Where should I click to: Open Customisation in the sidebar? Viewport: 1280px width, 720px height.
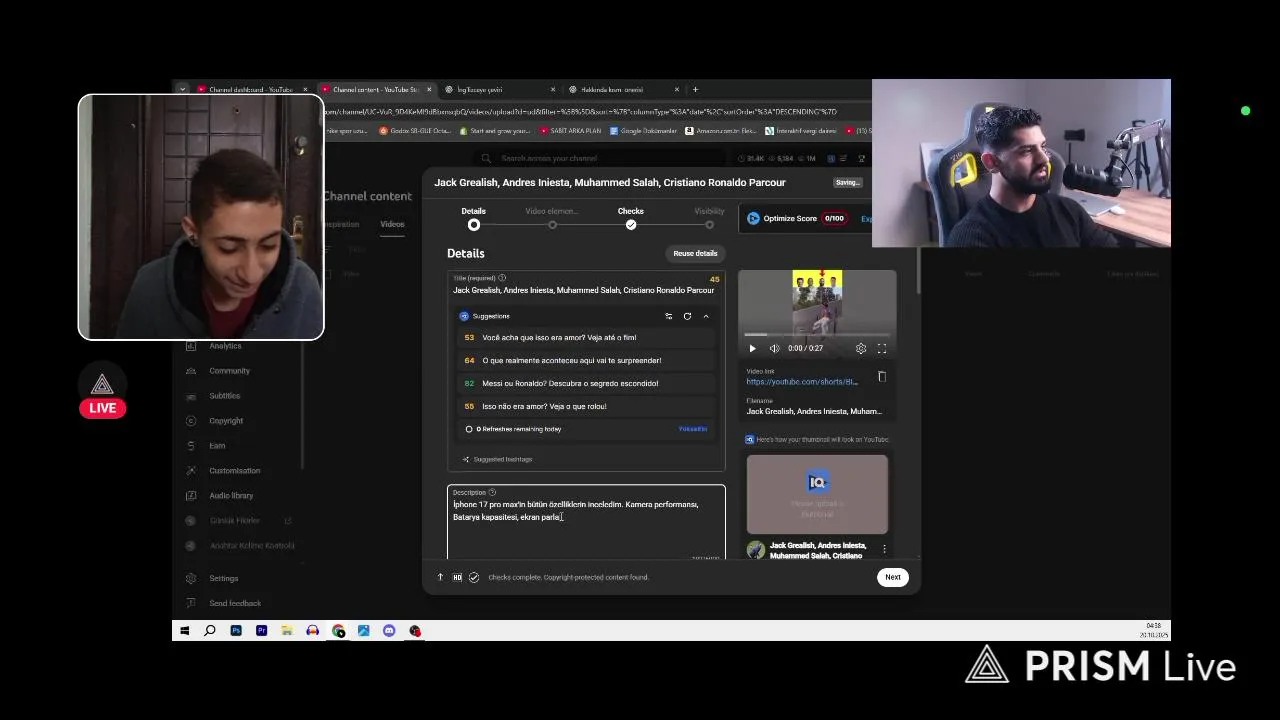[x=234, y=471]
